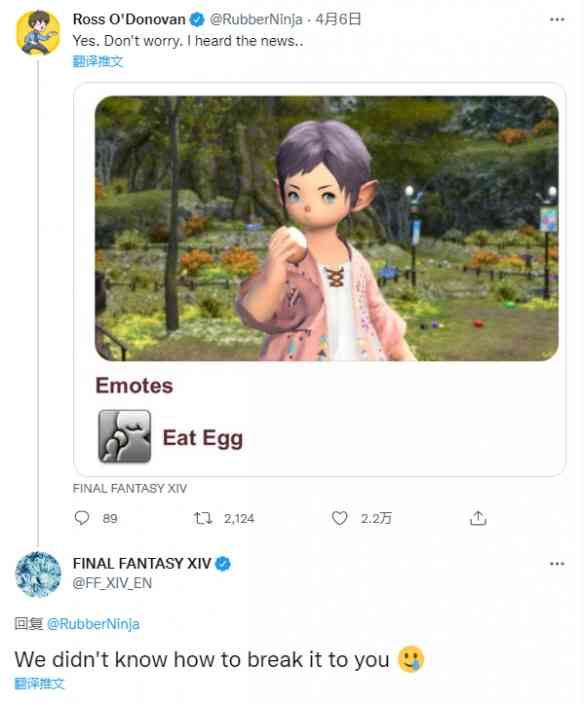Open the share upload icon
The height and width of the screenshot is (703, 584).
coord(478,518)
